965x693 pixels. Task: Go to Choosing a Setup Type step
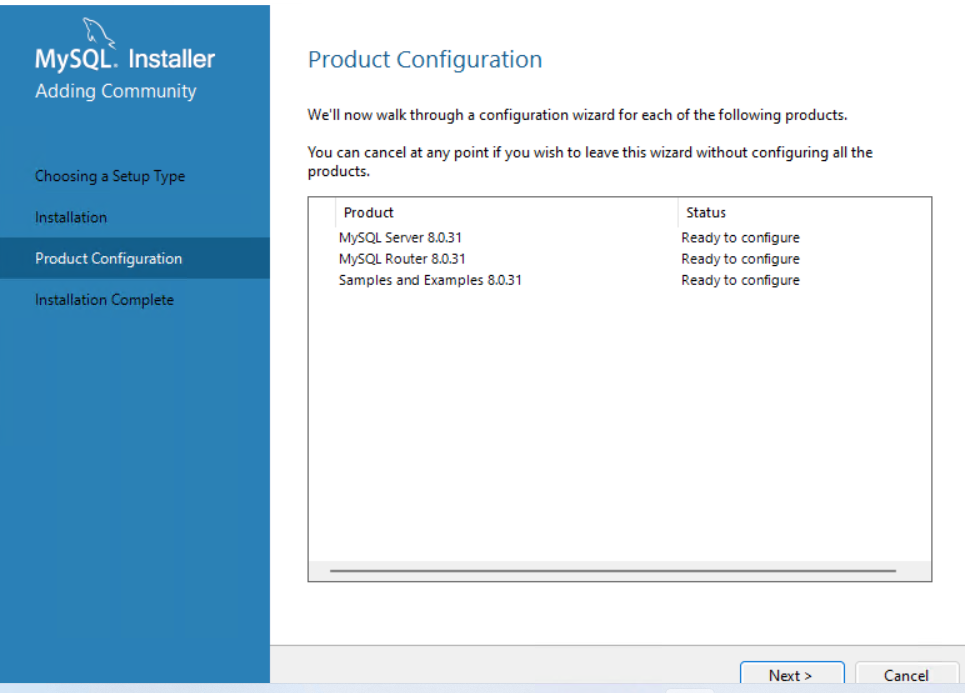[110, 176]
